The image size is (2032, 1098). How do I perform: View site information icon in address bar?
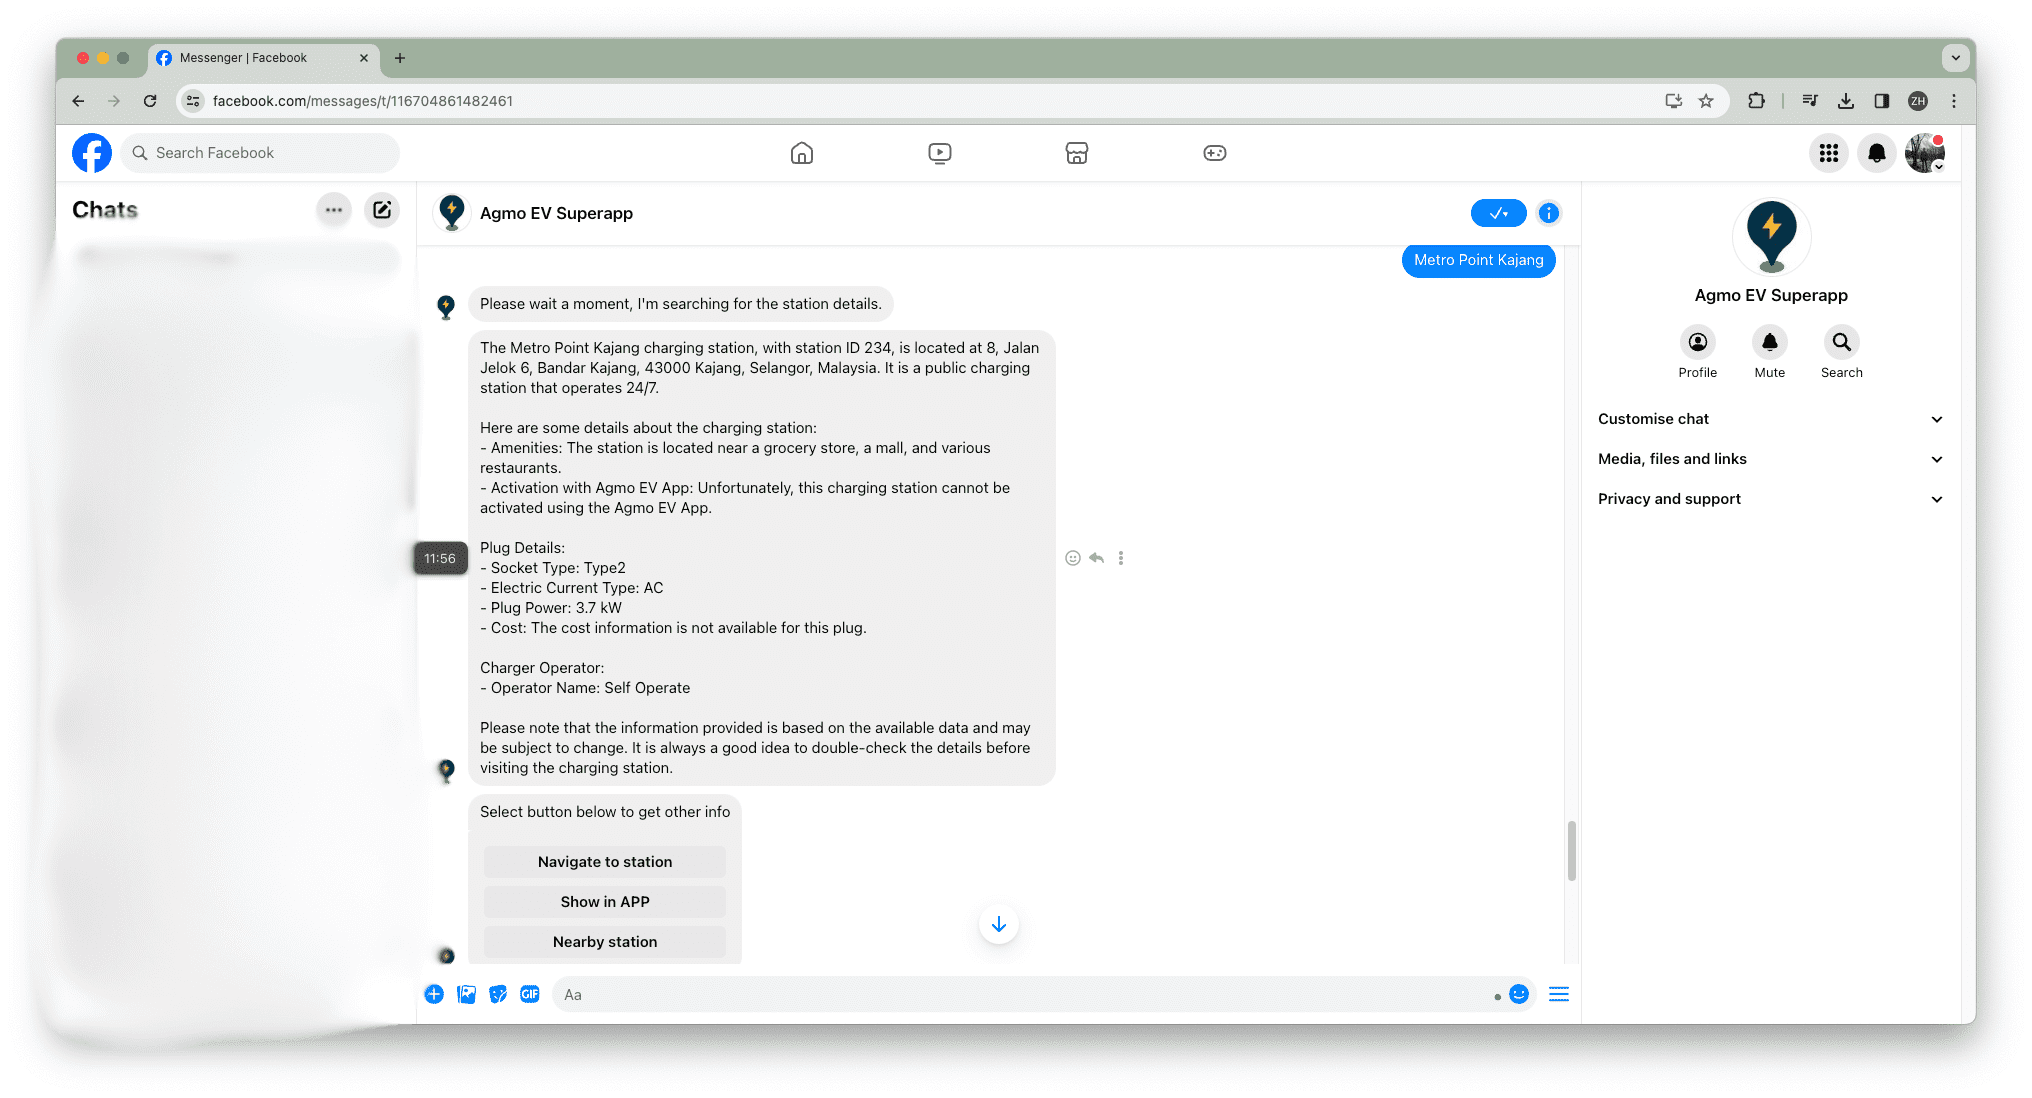tap(193, 101)
